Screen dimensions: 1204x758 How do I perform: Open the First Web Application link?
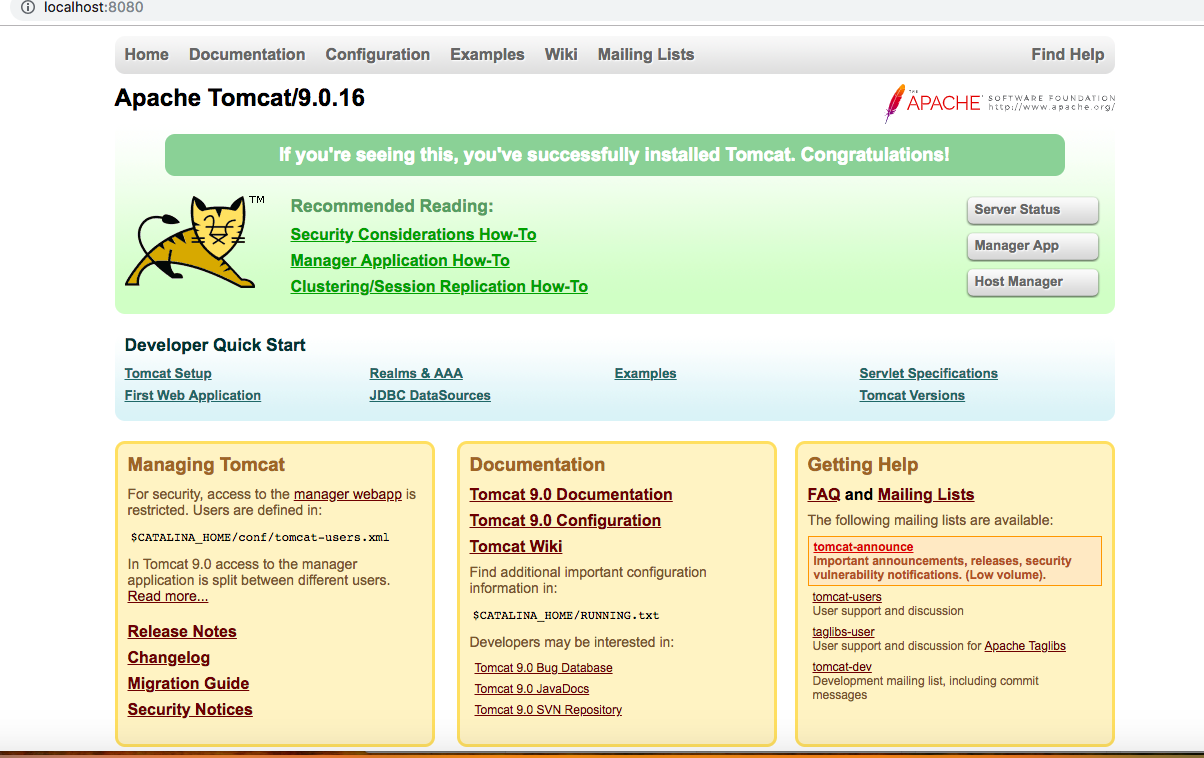(193, 396)
